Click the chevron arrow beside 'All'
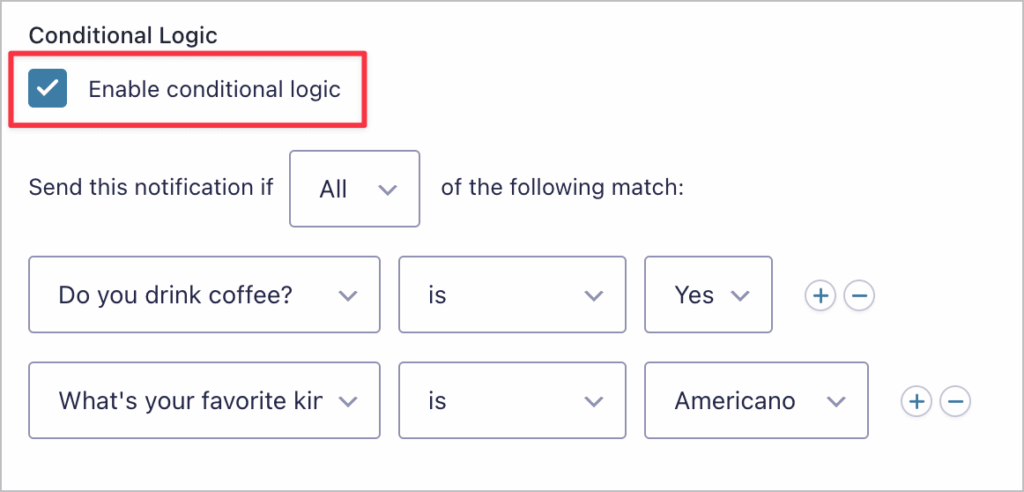This screenshot has height=492, width=1024. pos(389,189)
